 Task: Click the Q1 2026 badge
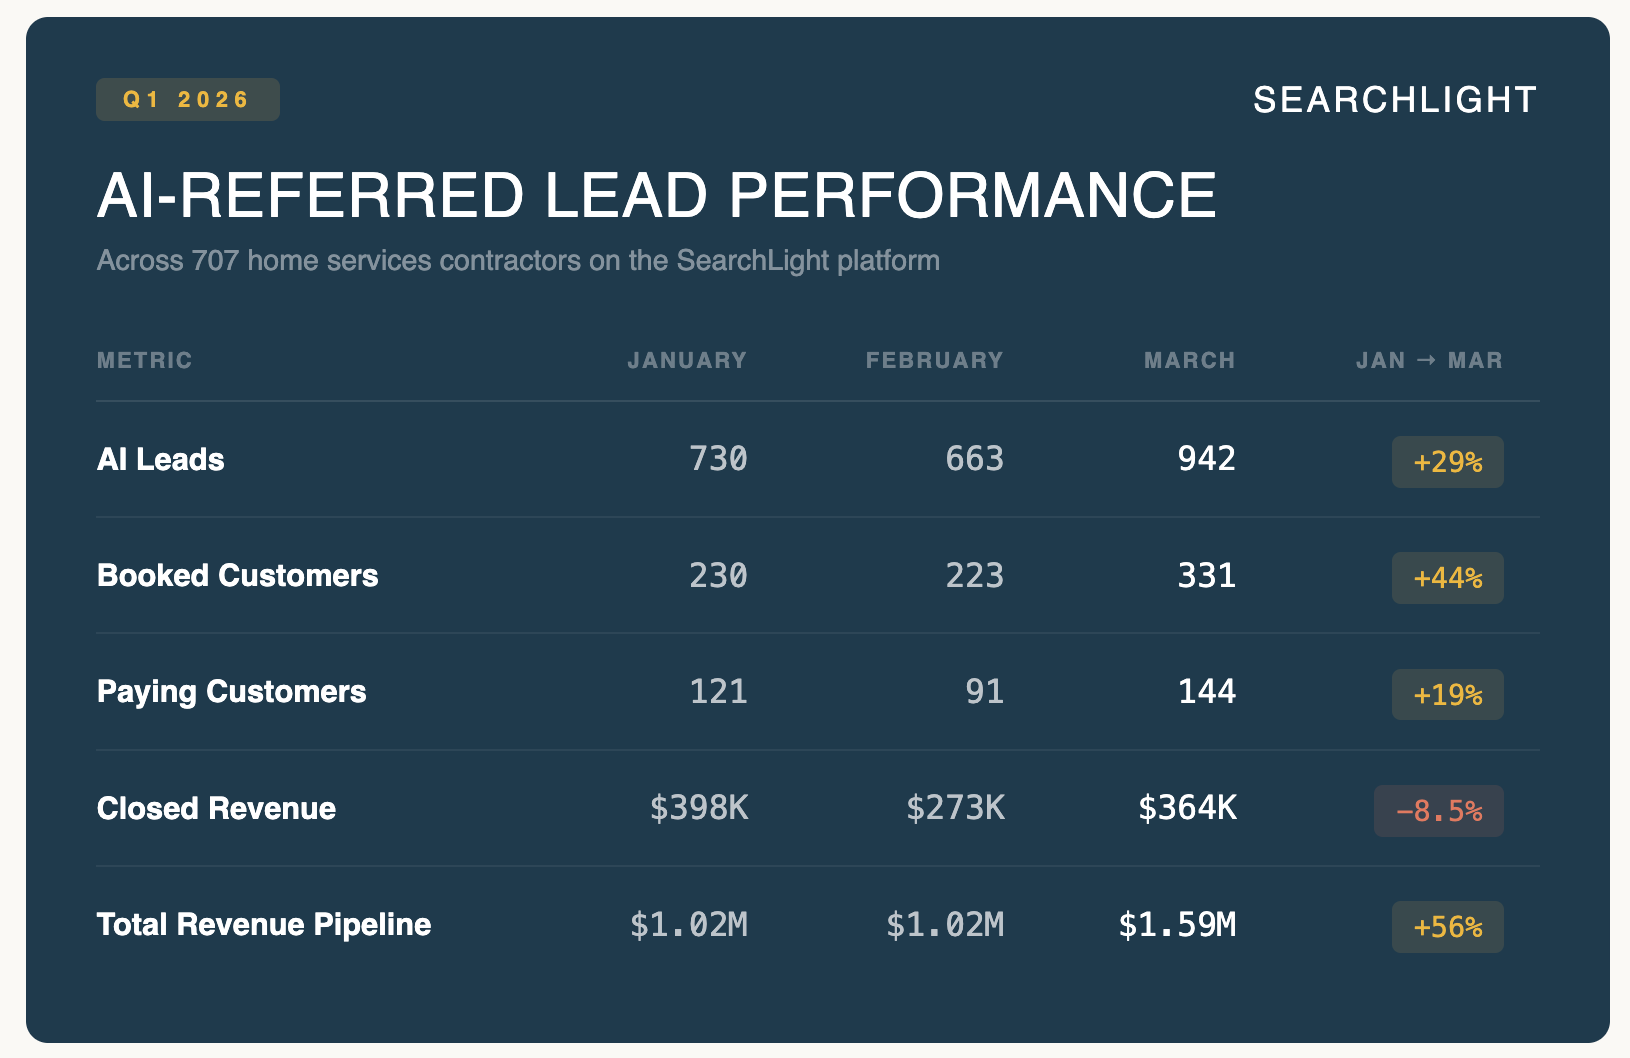click(x=188, y=100)
